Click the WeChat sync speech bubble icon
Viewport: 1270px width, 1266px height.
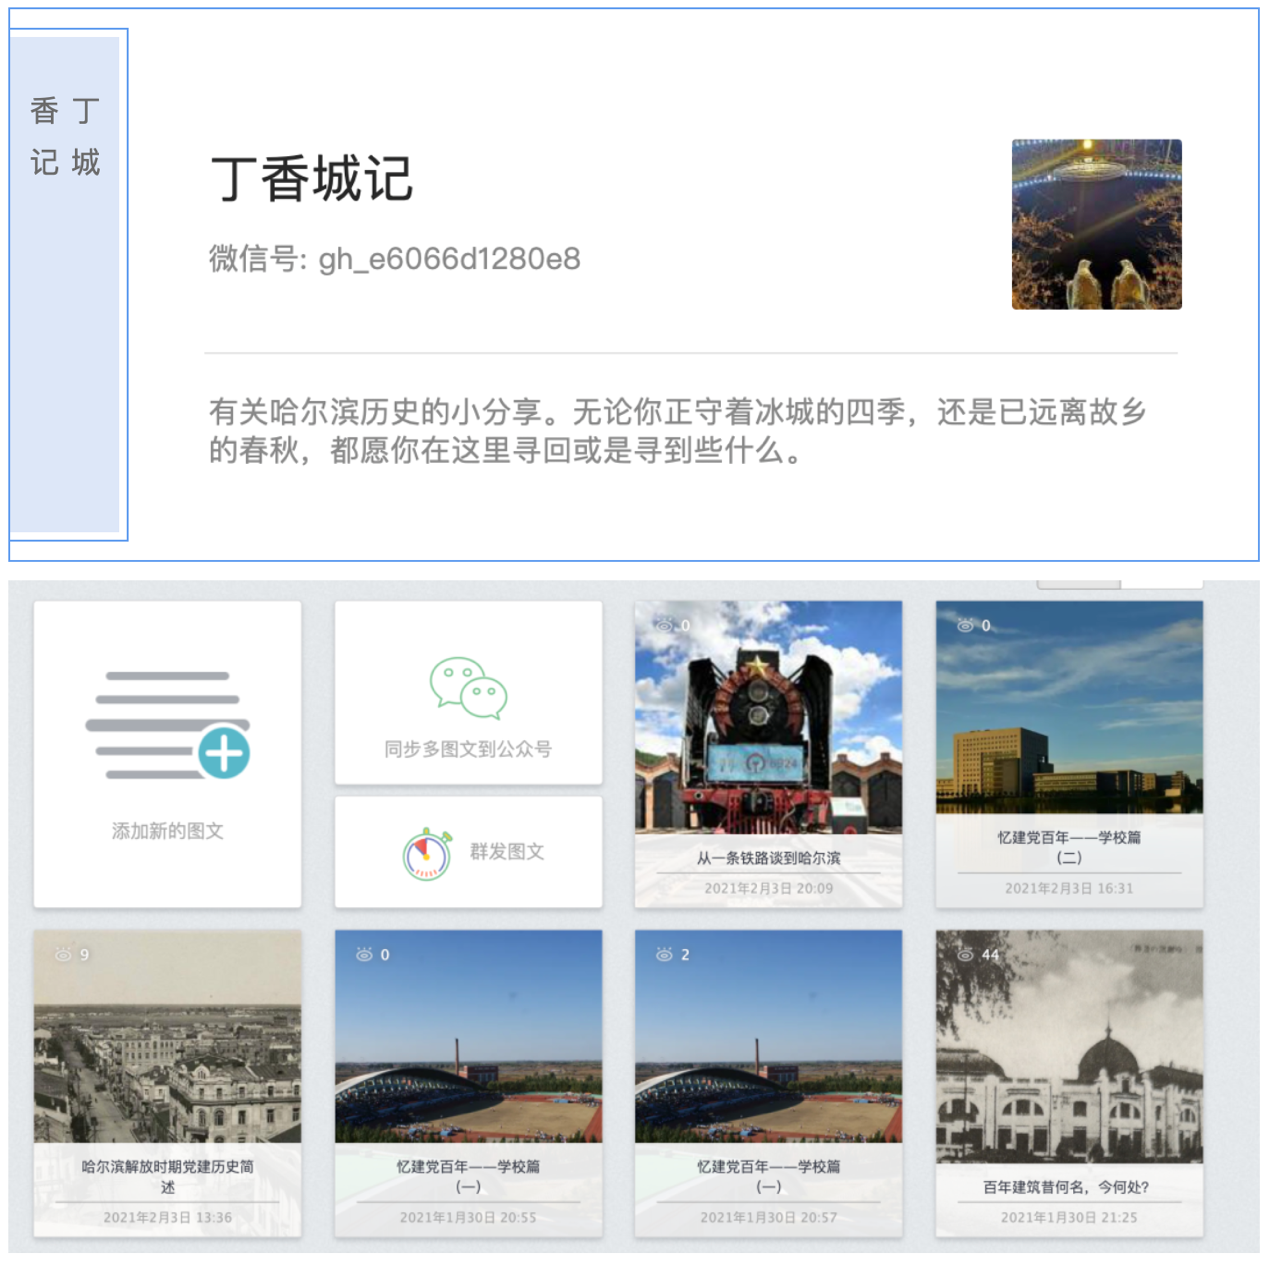[468, 688]
